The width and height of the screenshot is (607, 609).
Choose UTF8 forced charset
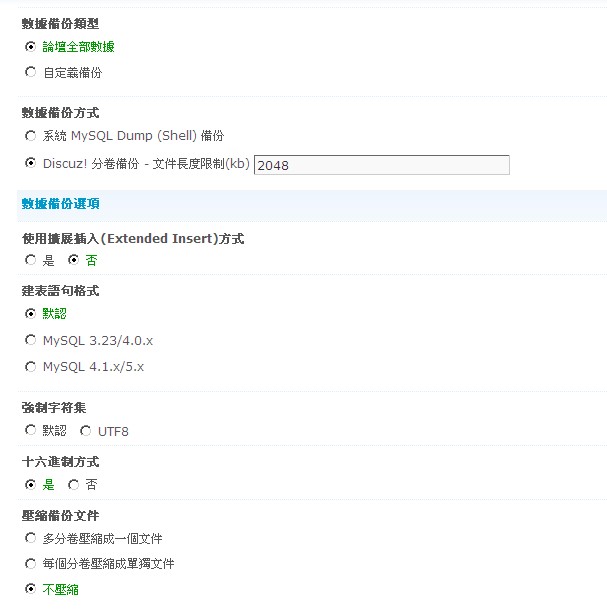coord(85,430)
